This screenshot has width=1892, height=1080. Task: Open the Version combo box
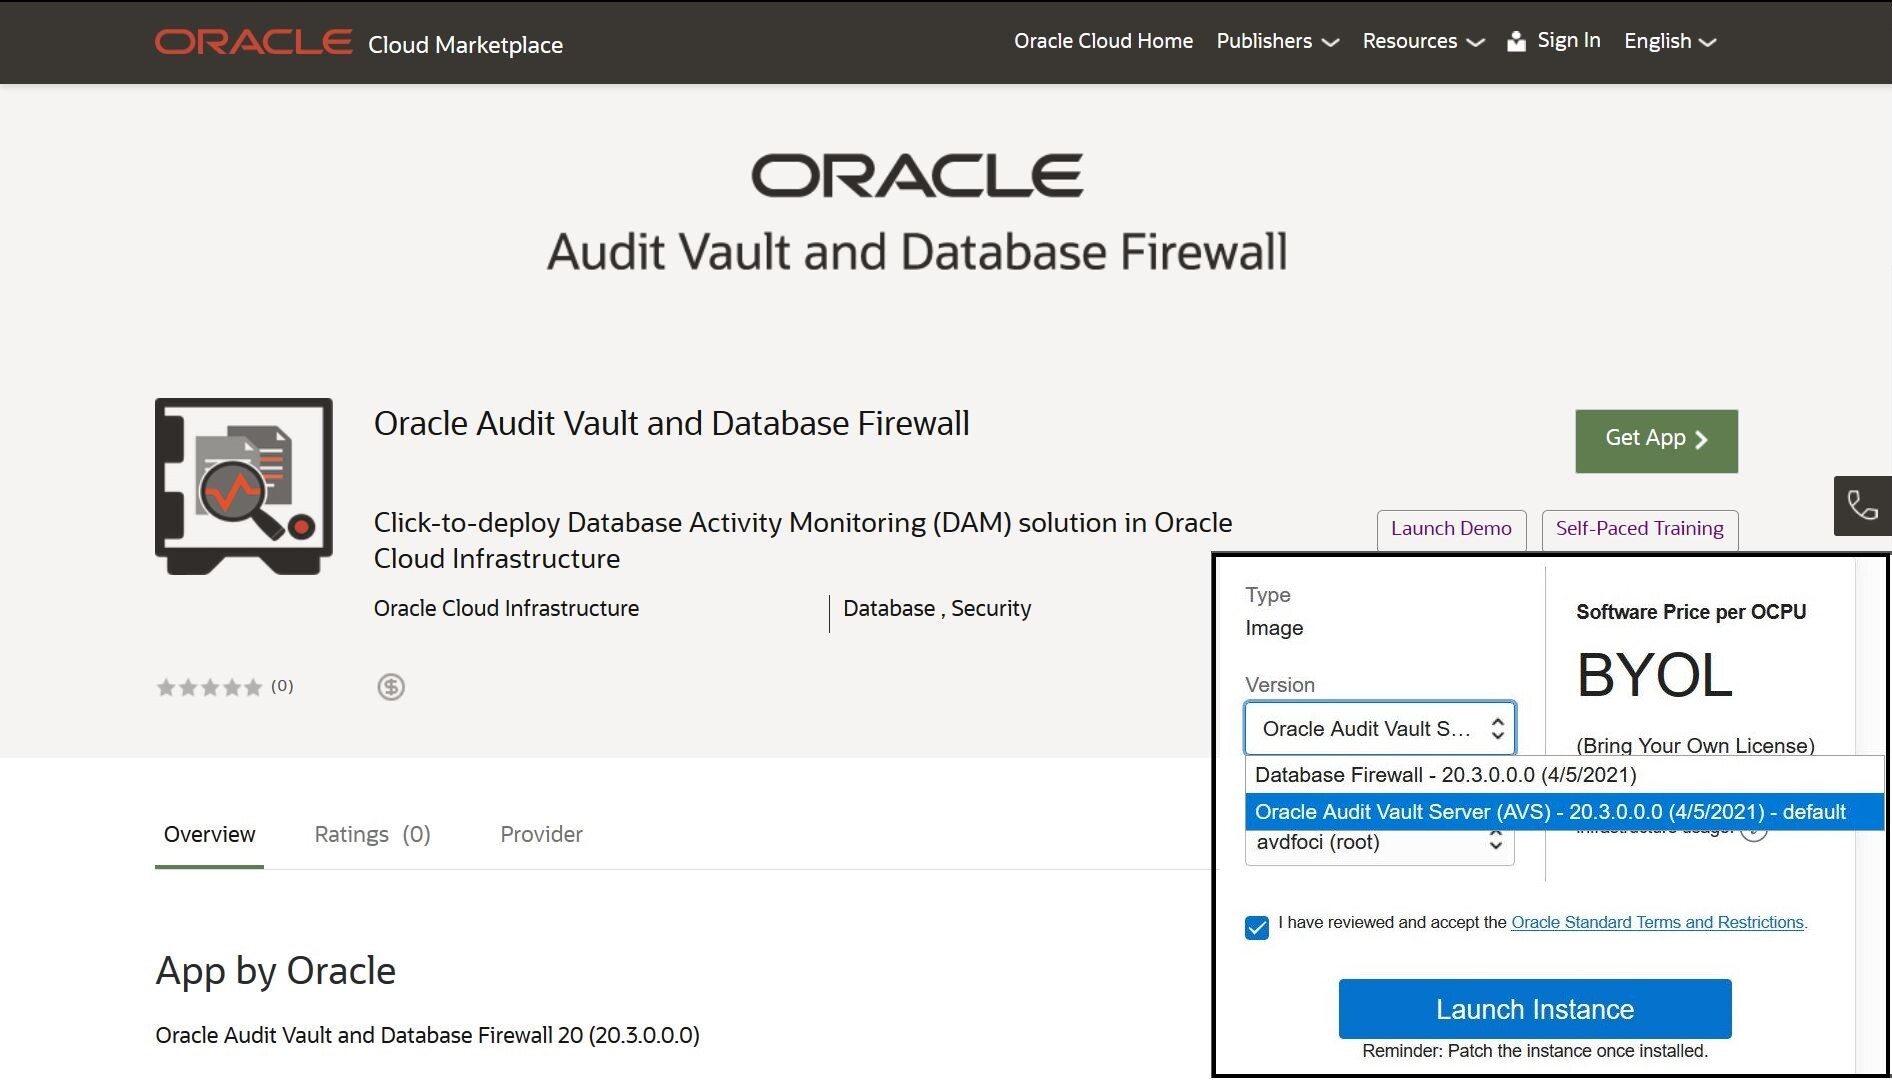pyautogui.click(x=1379, y=728)
